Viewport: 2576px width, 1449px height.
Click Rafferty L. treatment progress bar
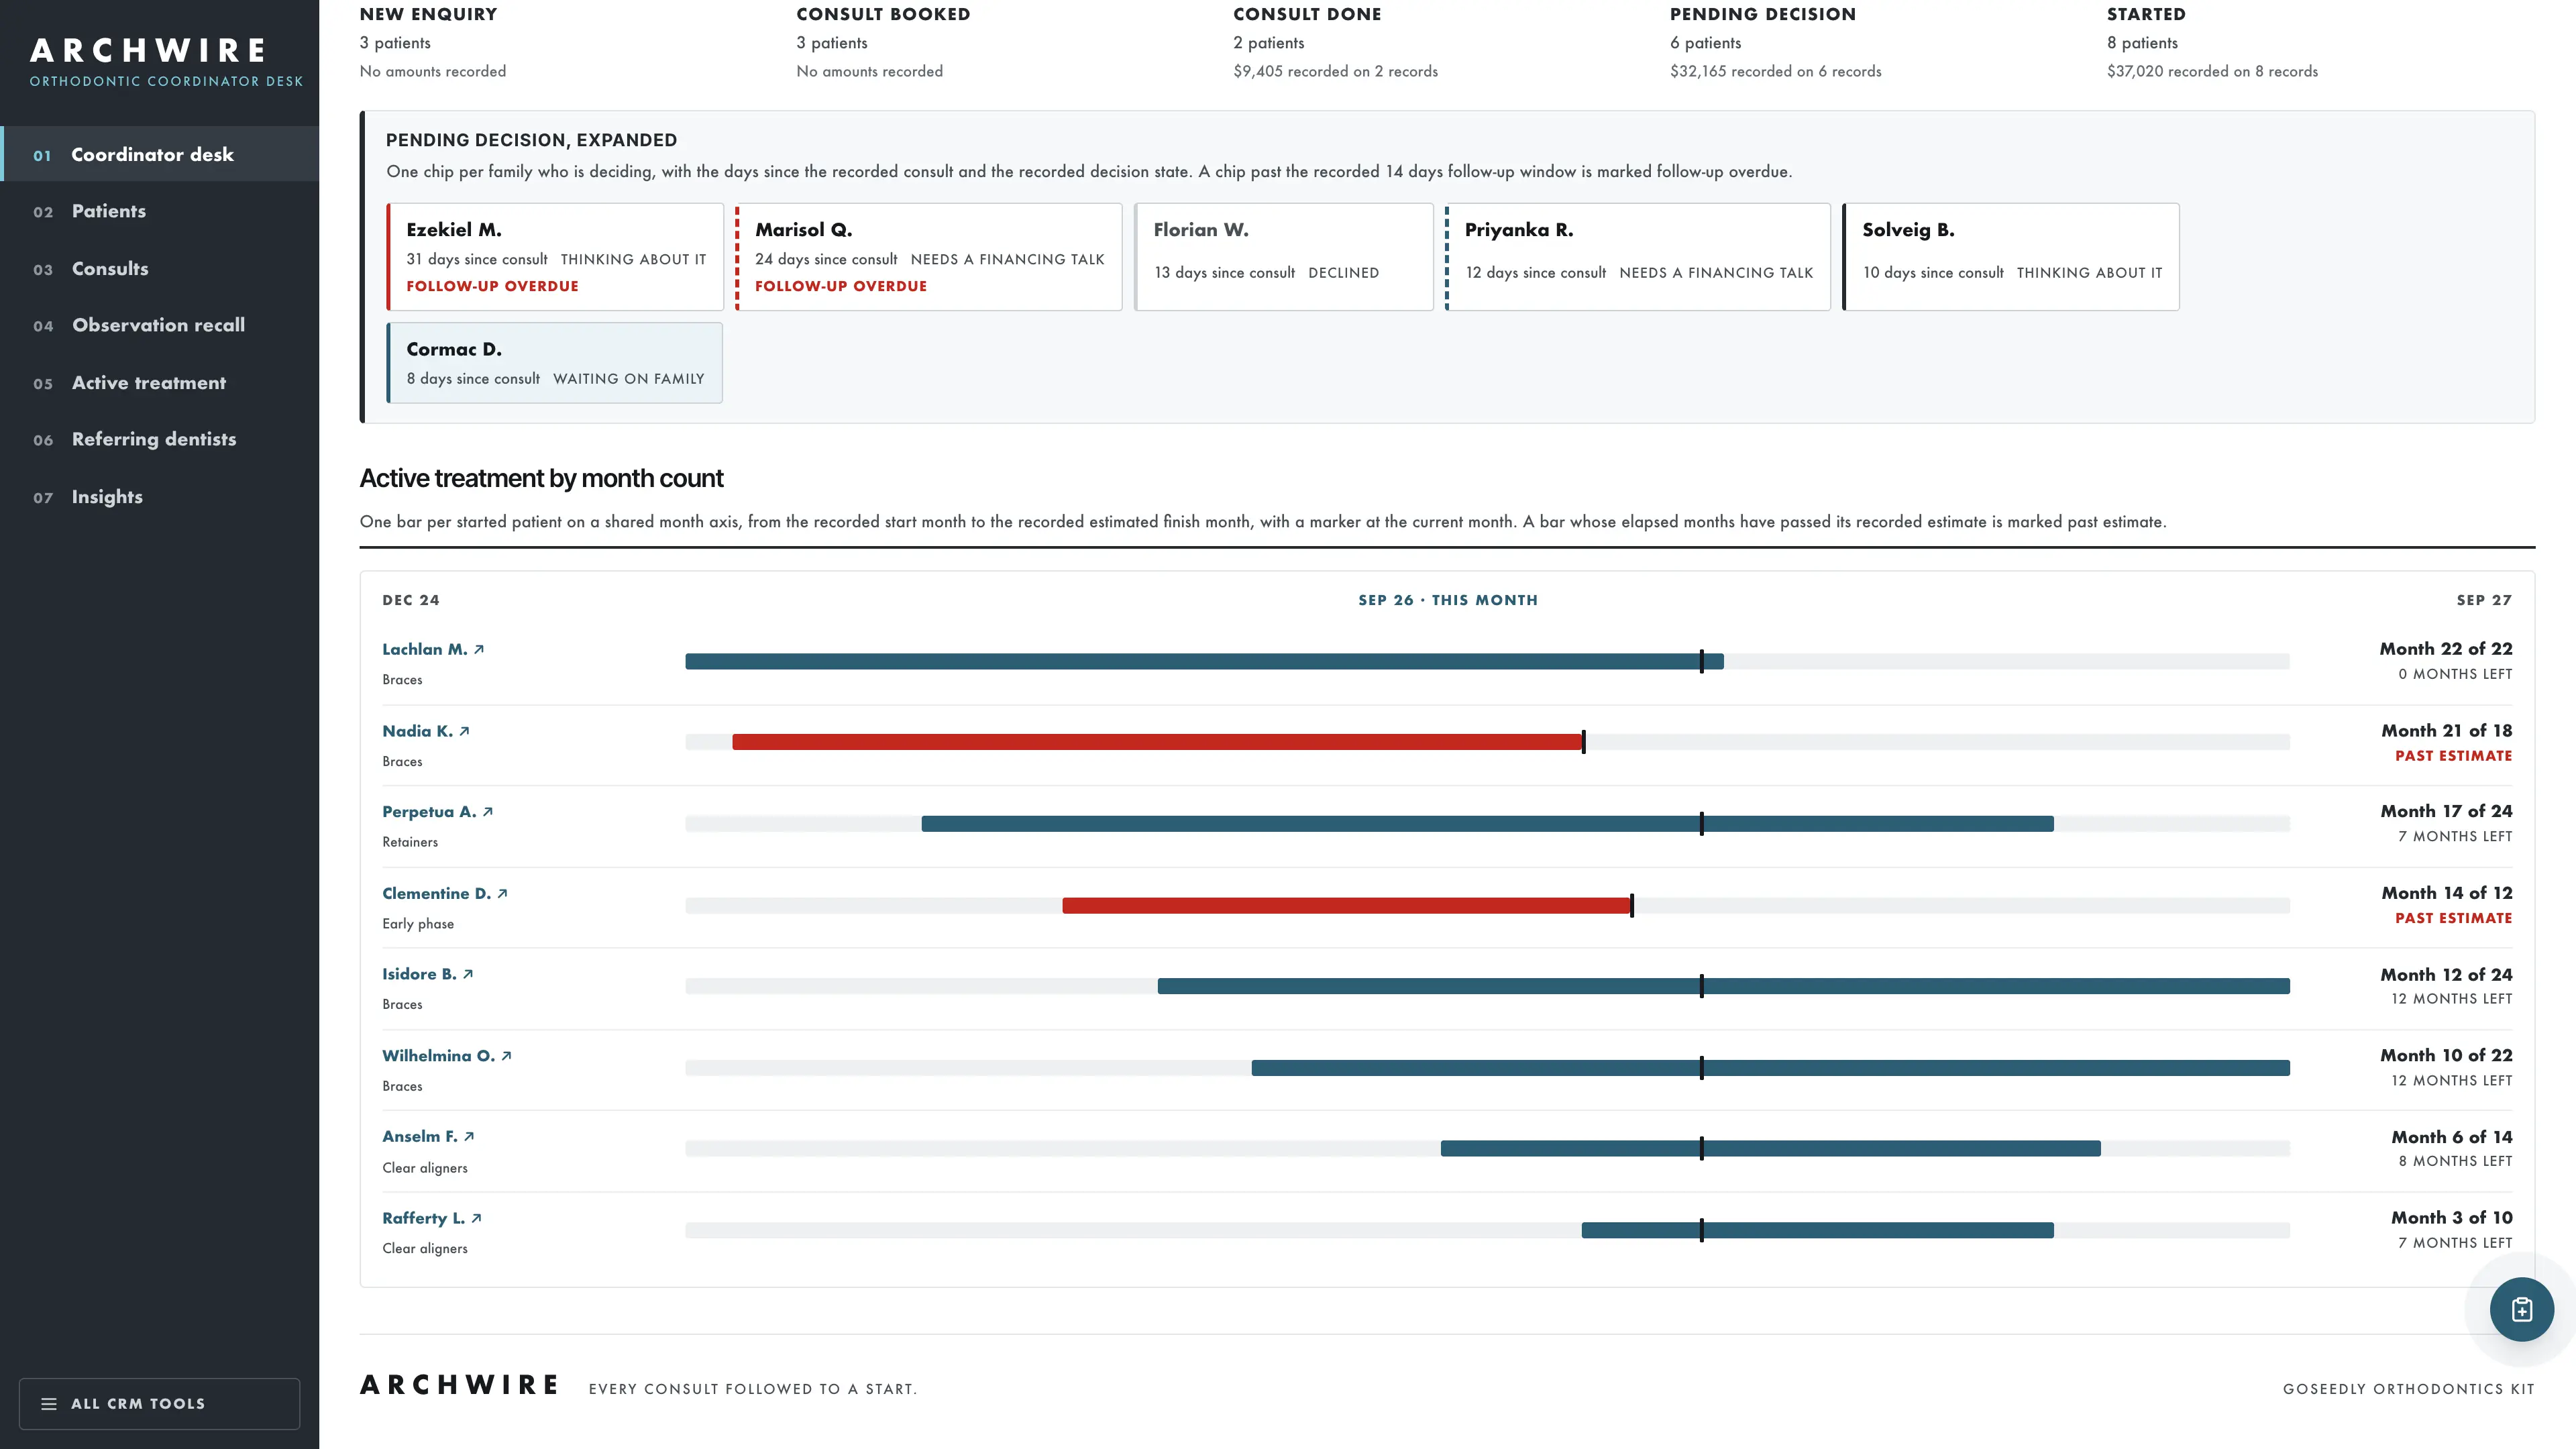click(x=1818, y=1230)
